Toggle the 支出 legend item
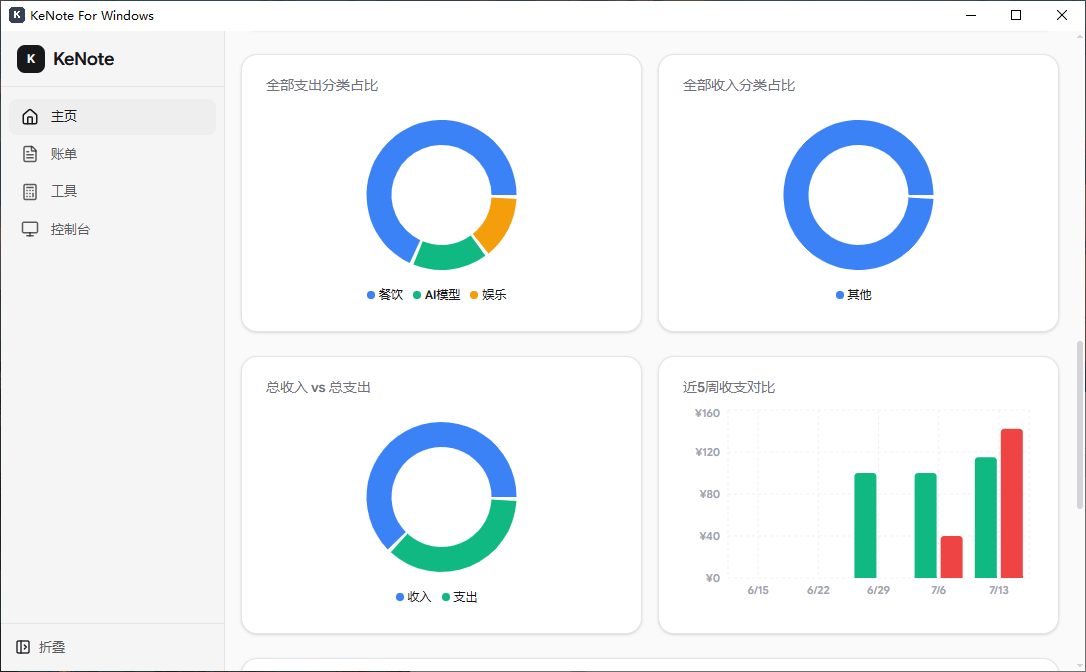Image resolution: width=1086 pixels, height=672 pixels. [x=460, y=596]
